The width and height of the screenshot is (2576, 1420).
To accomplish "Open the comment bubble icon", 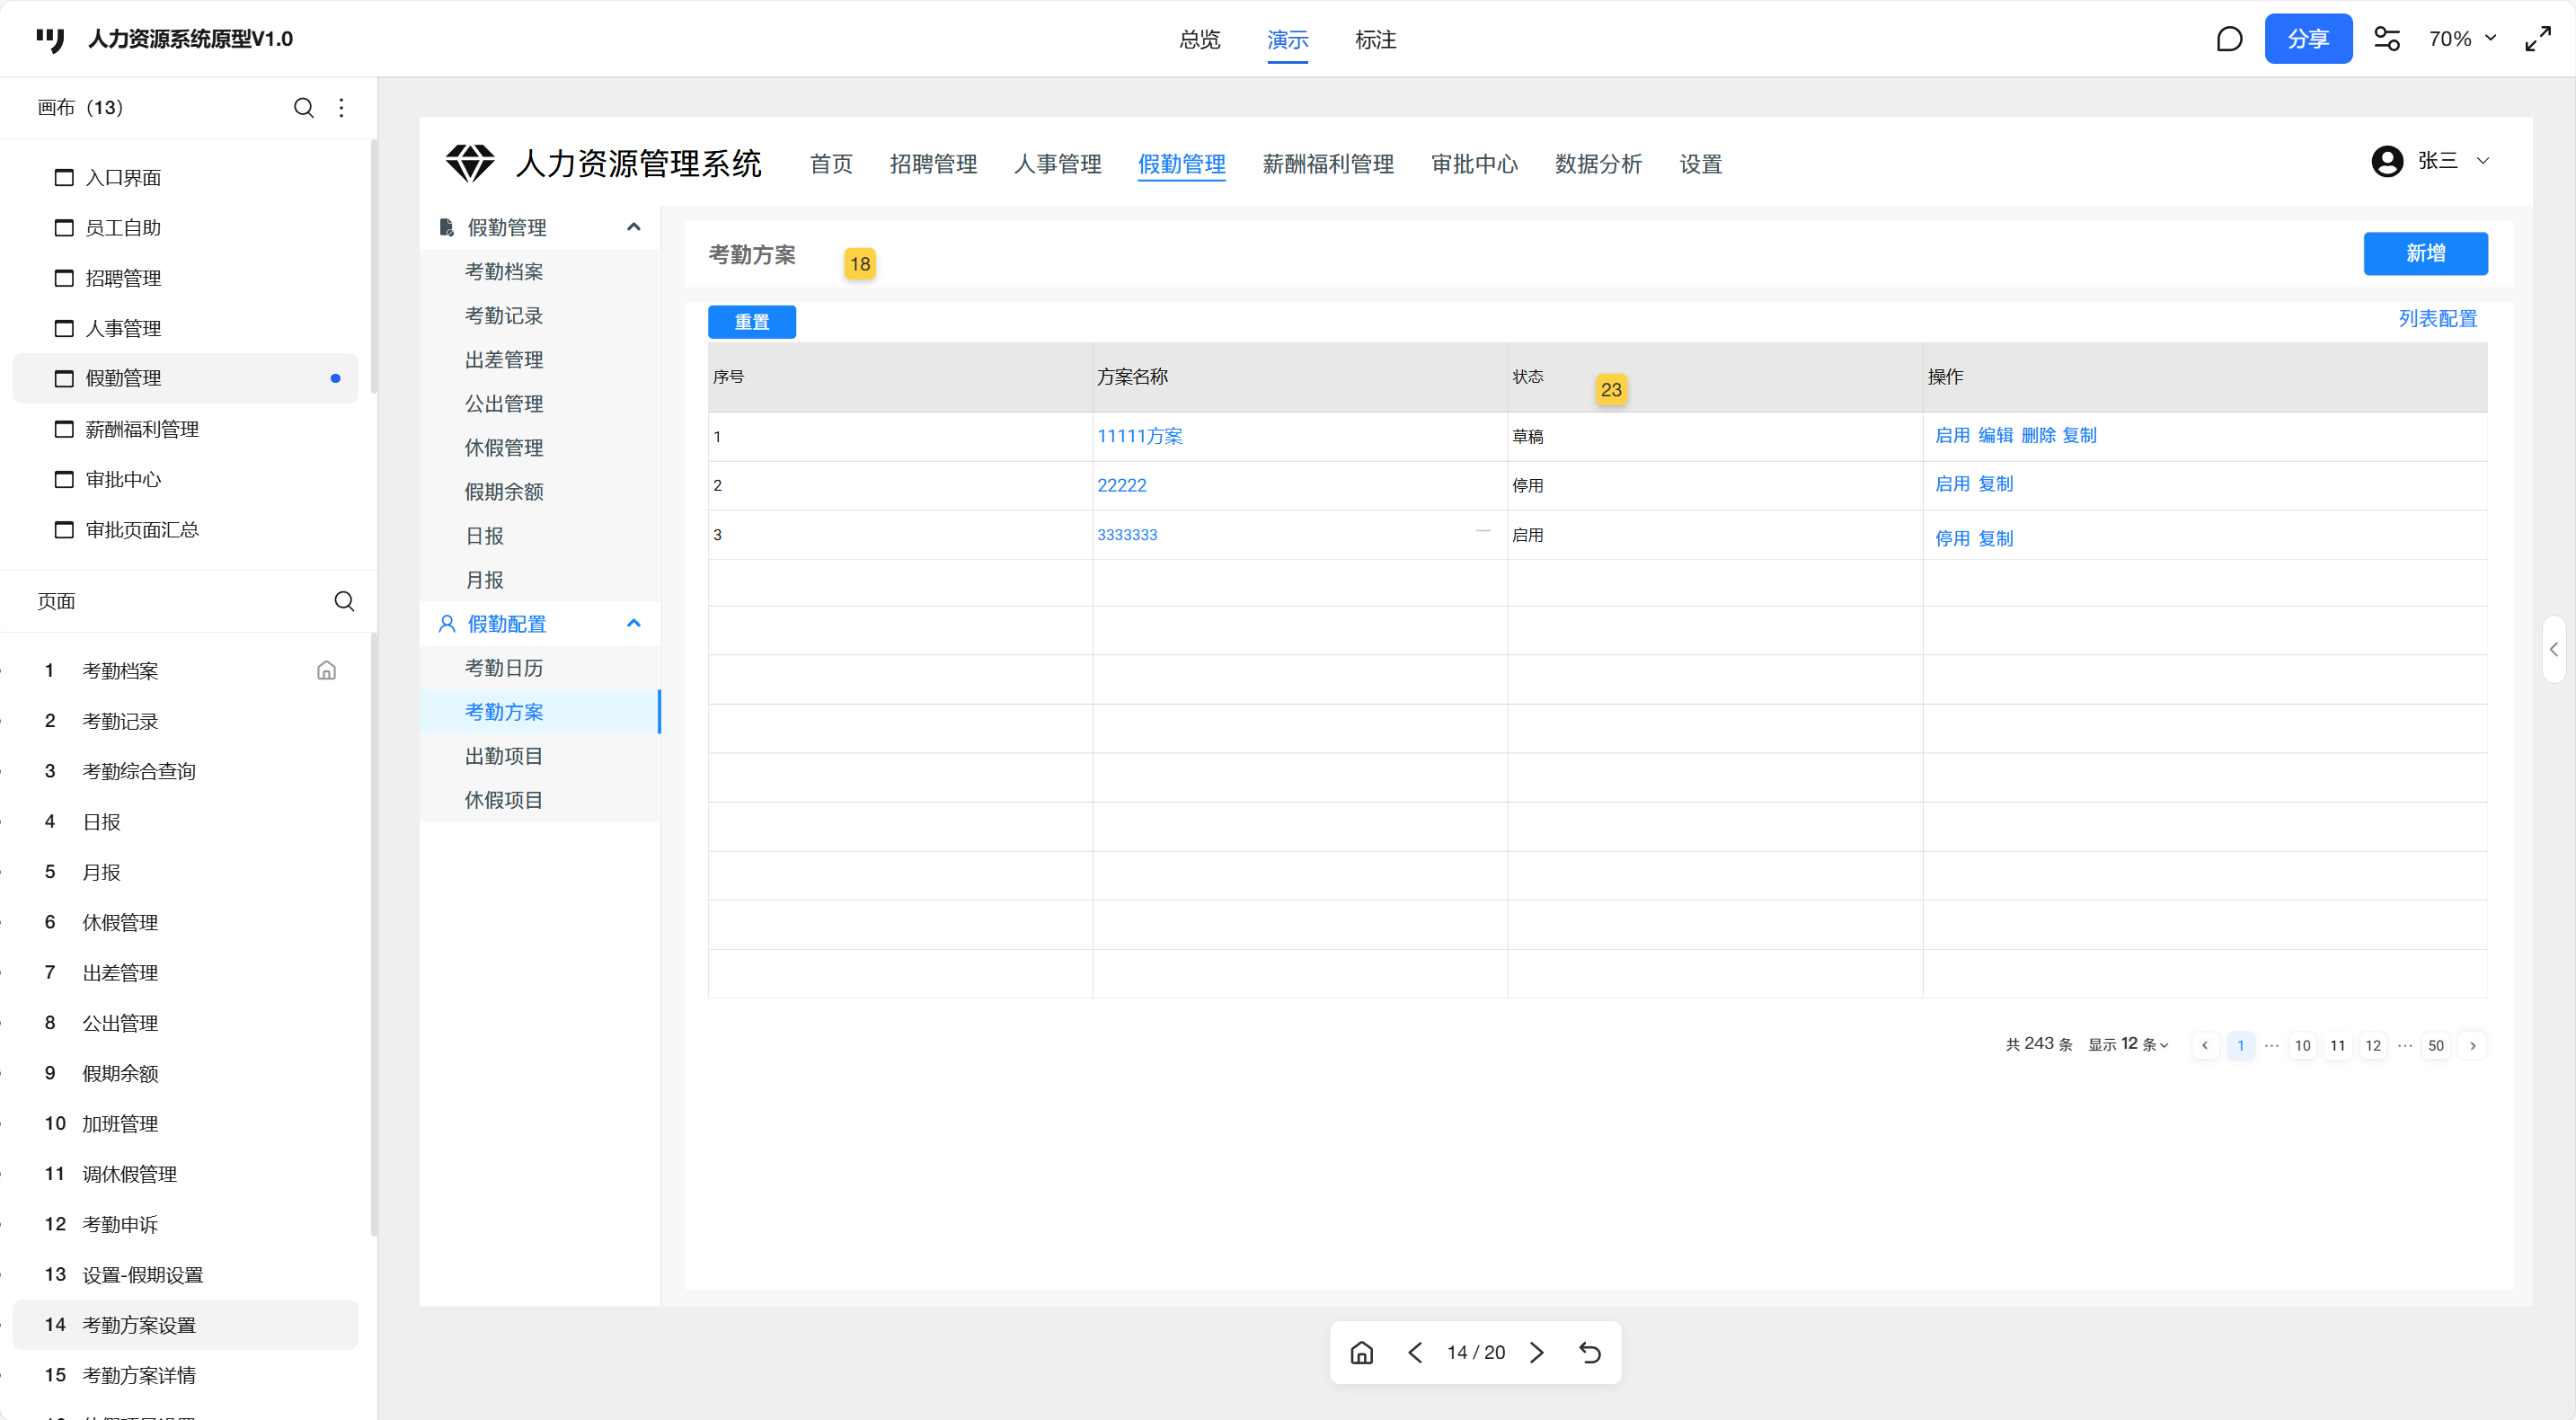I will click(2229, 39).
